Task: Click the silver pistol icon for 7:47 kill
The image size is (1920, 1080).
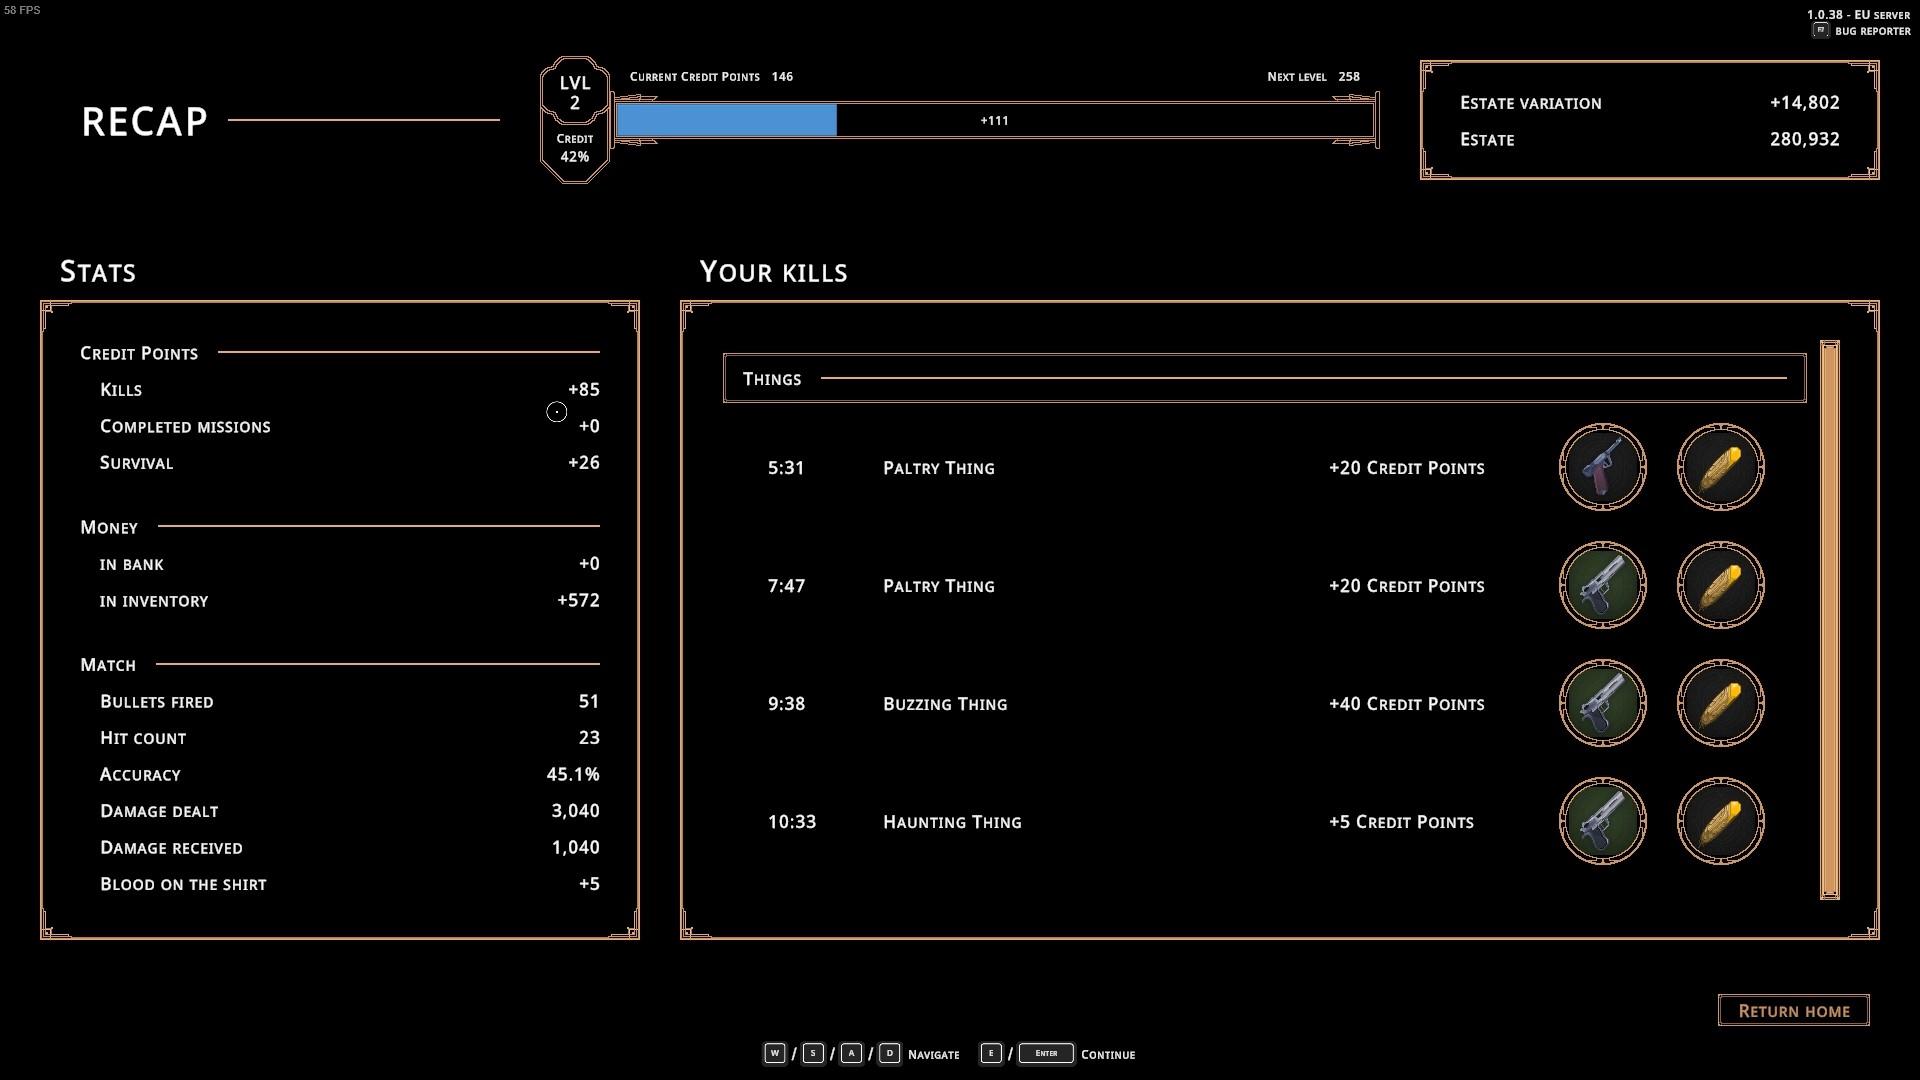Action: coord(1602,585)
